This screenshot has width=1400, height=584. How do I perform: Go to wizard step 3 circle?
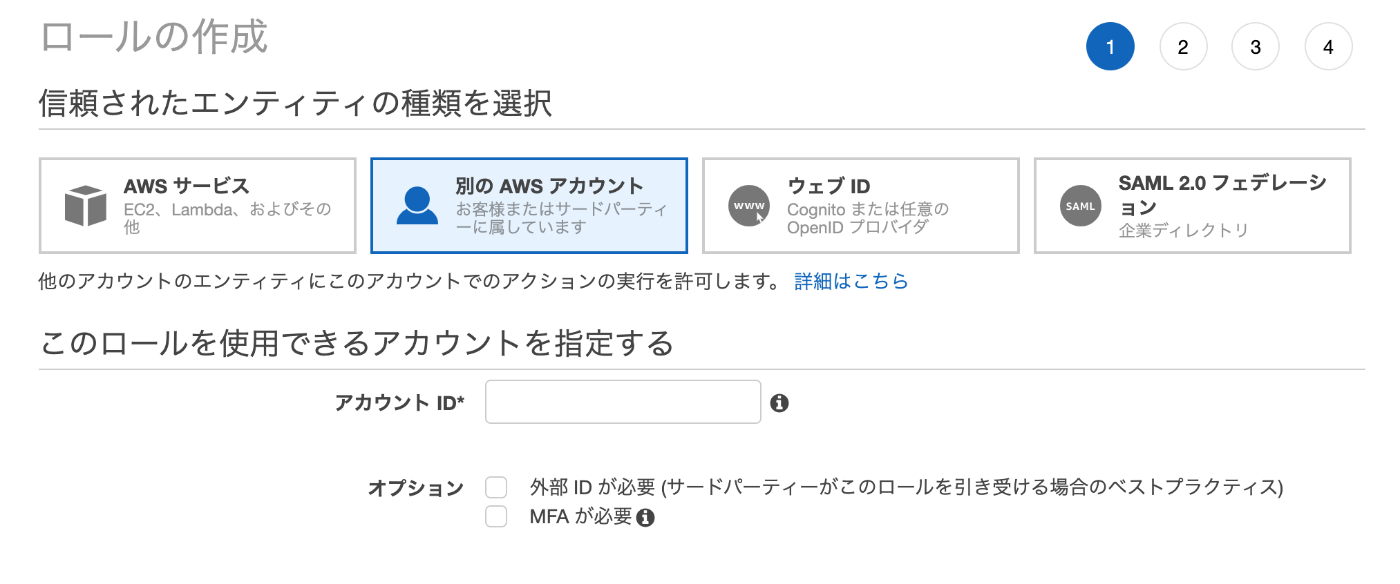pos(1256,47)
